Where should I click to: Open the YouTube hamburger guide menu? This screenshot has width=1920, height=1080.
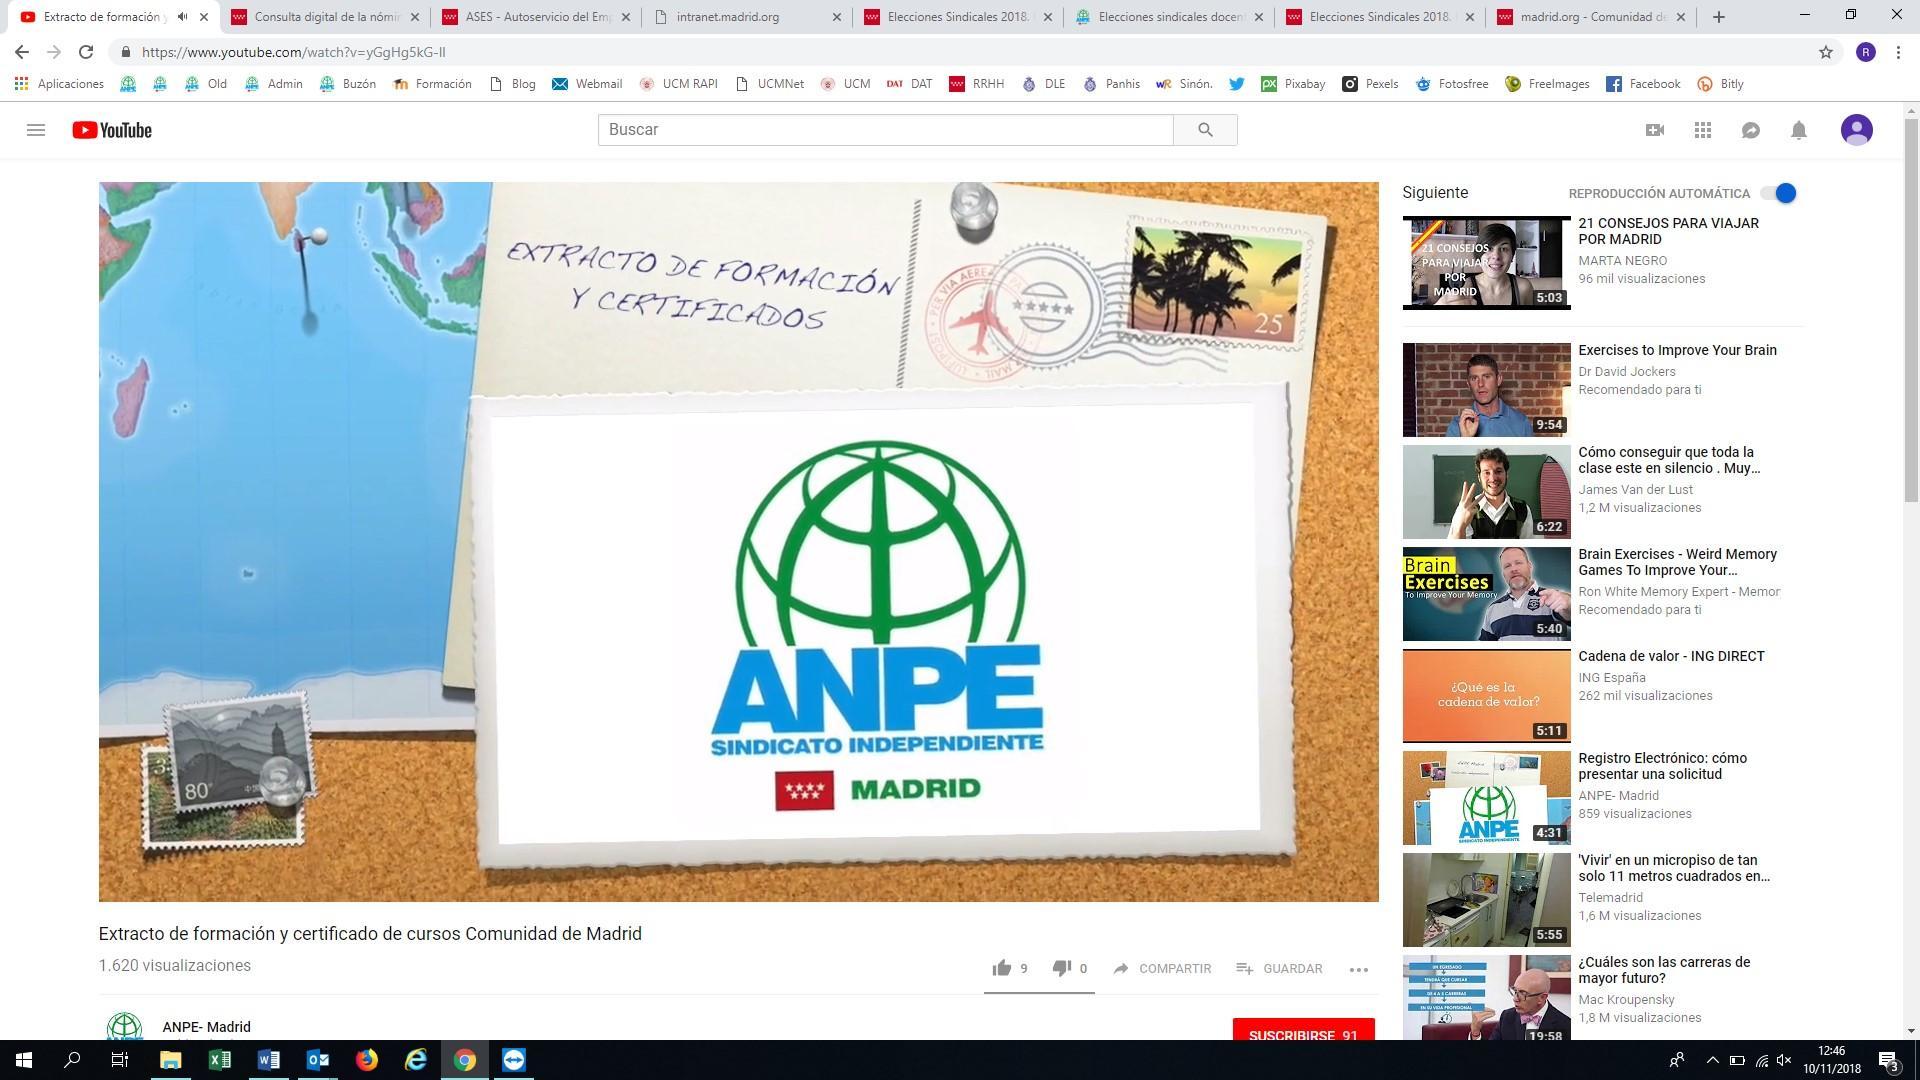[x=36, y=130]
